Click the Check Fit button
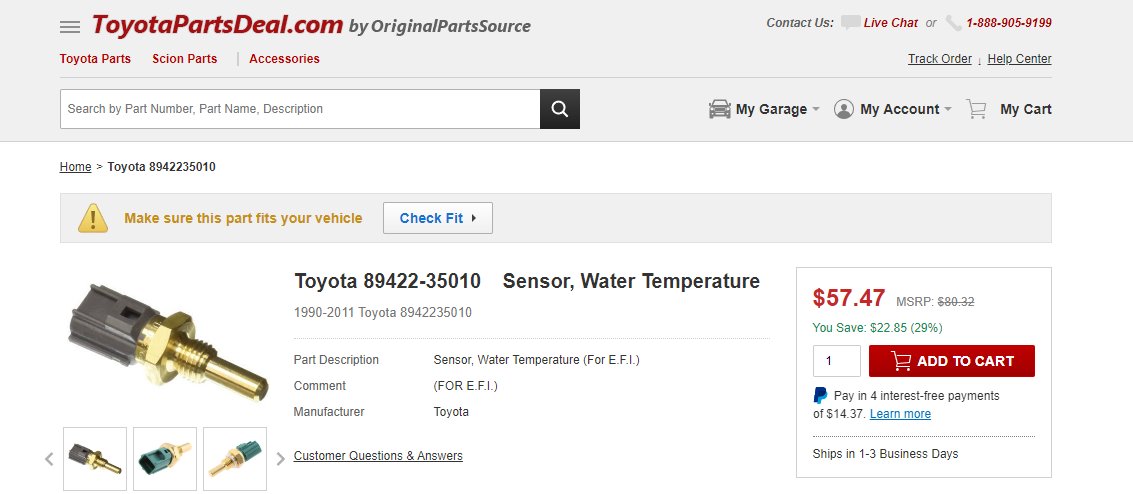Screen dimensions: 1133x494 438,218
